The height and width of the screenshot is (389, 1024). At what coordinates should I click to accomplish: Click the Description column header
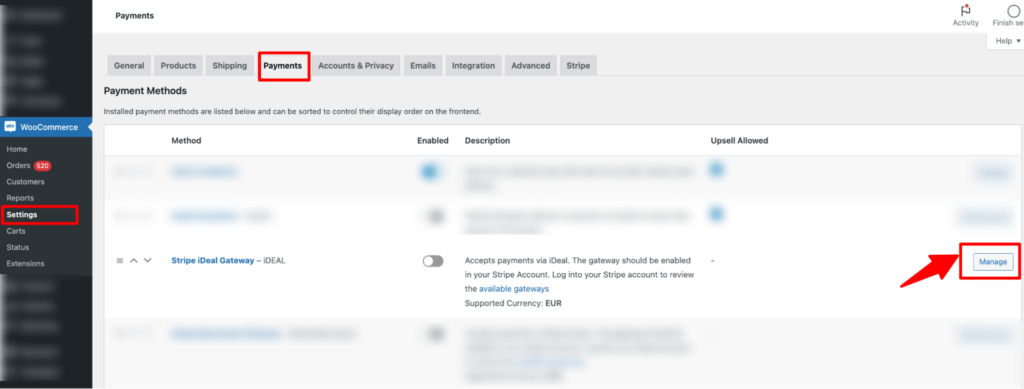487,141
